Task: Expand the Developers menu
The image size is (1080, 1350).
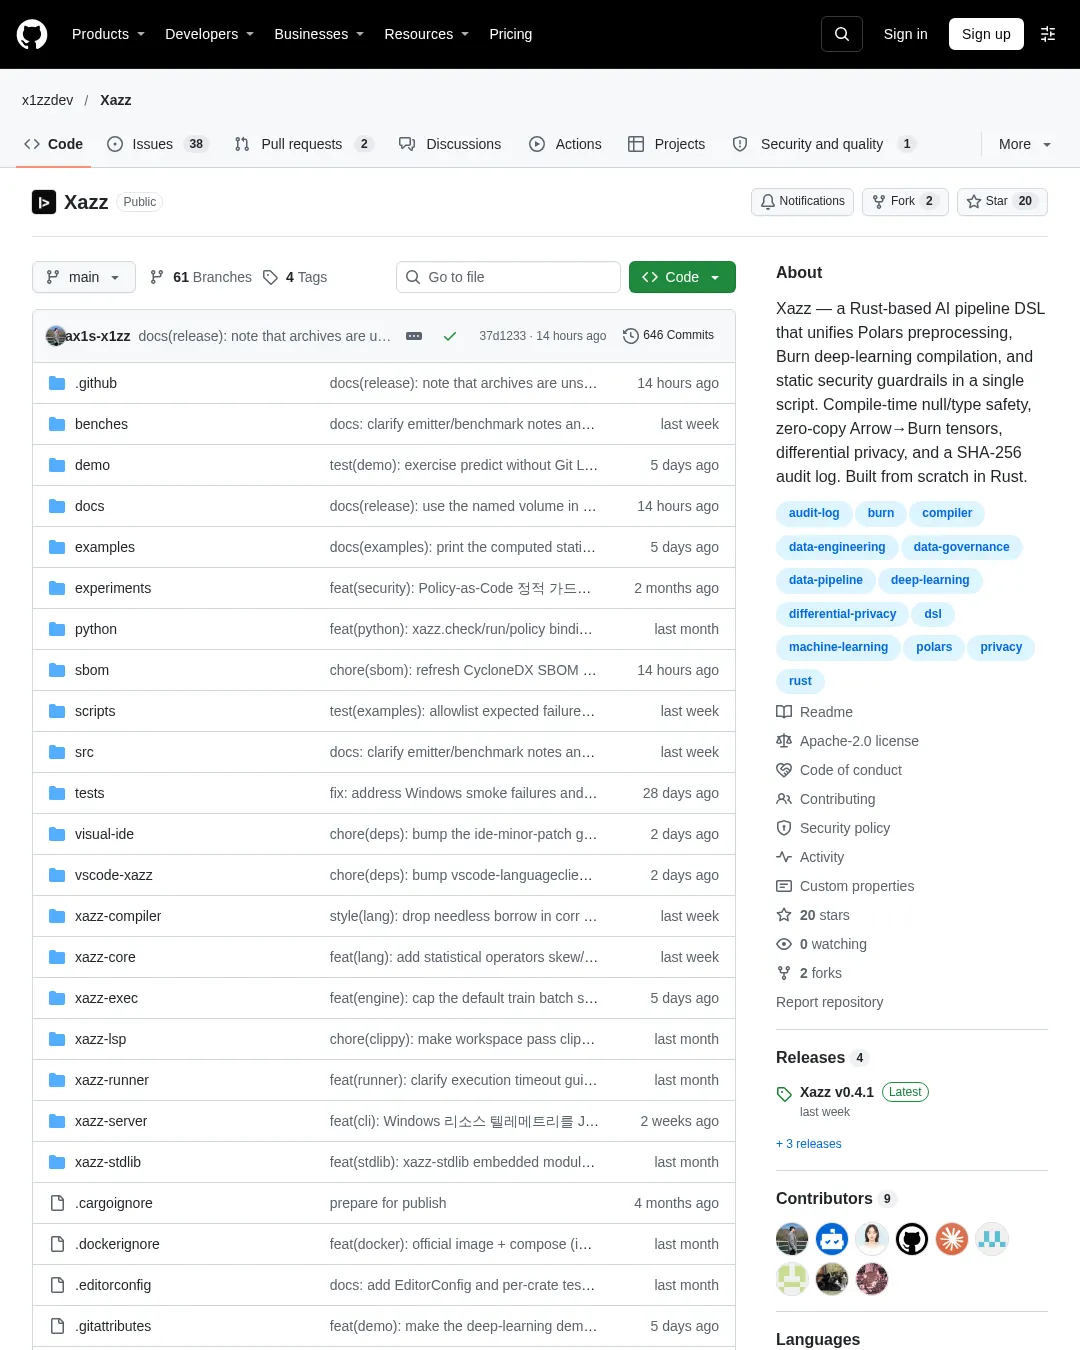Action: click(x=209, y=34)
